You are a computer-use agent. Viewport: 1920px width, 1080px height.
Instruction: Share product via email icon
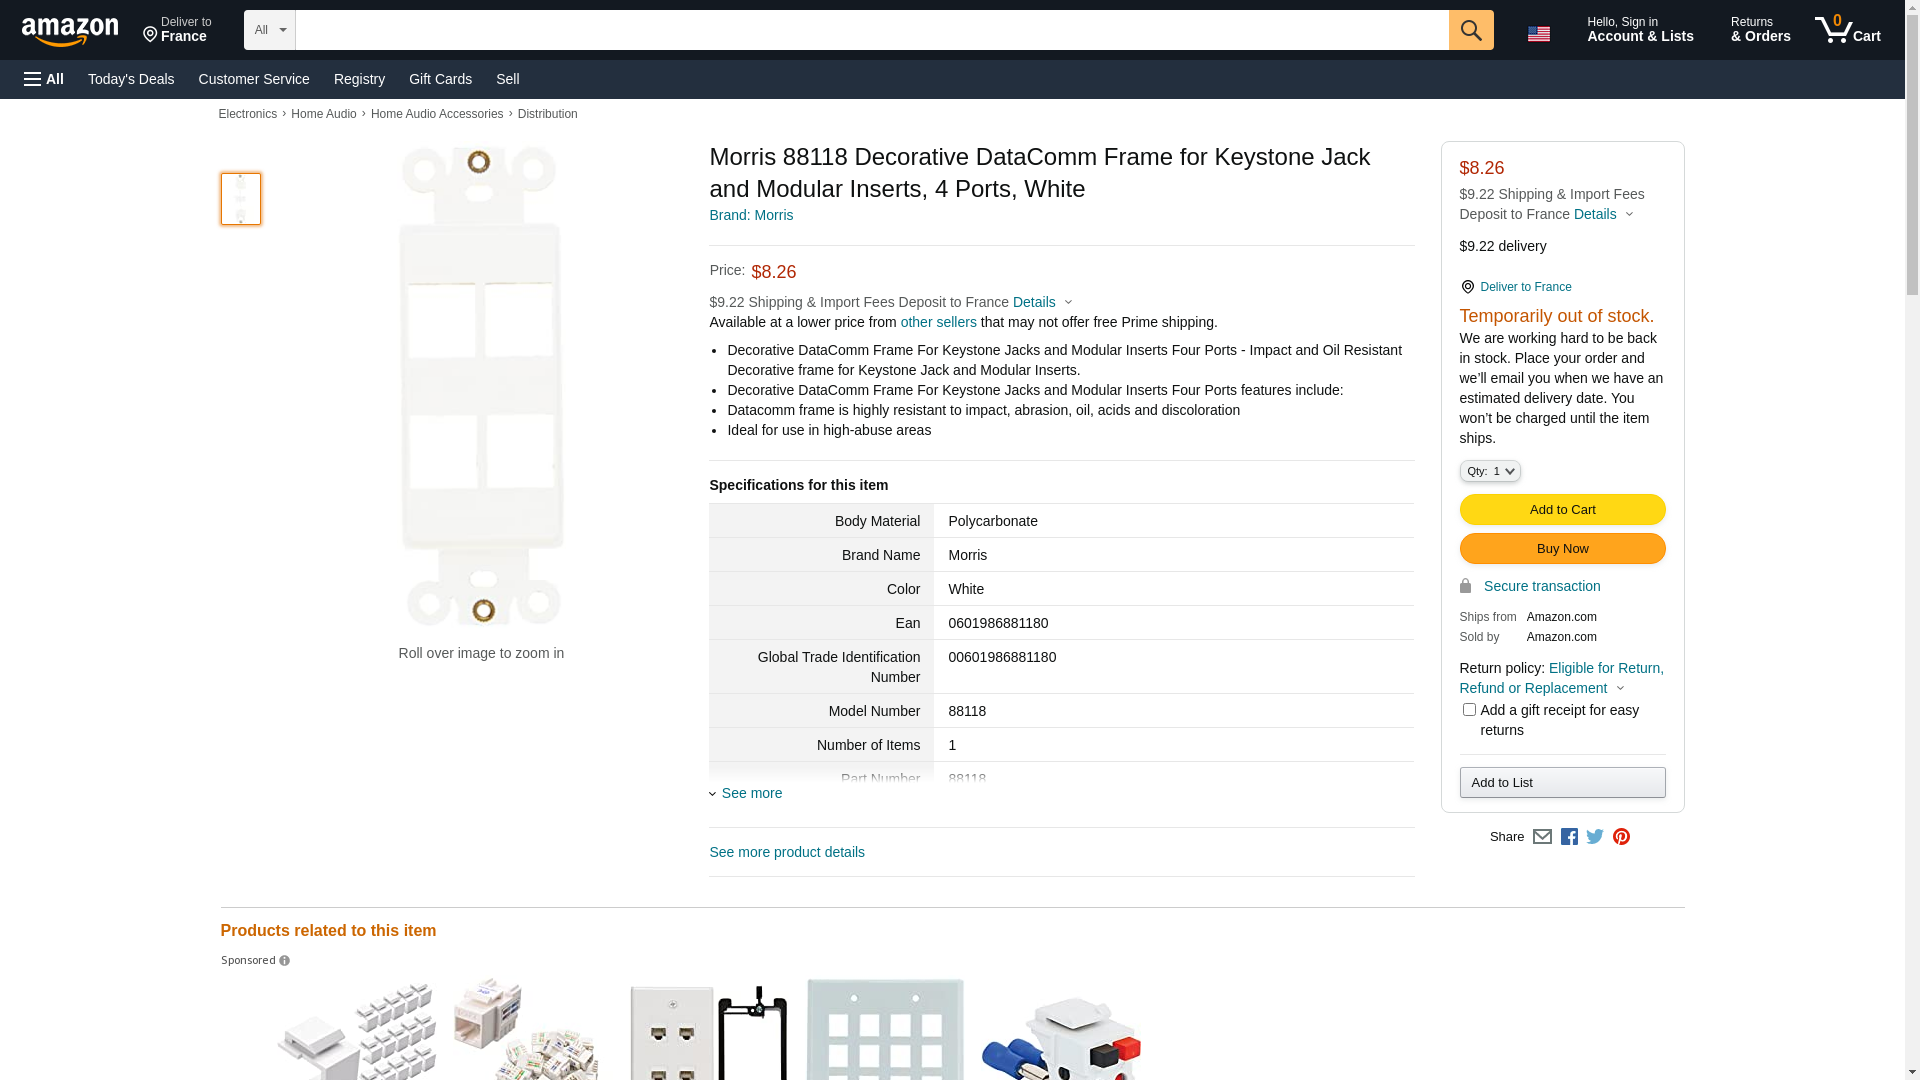1542,837
